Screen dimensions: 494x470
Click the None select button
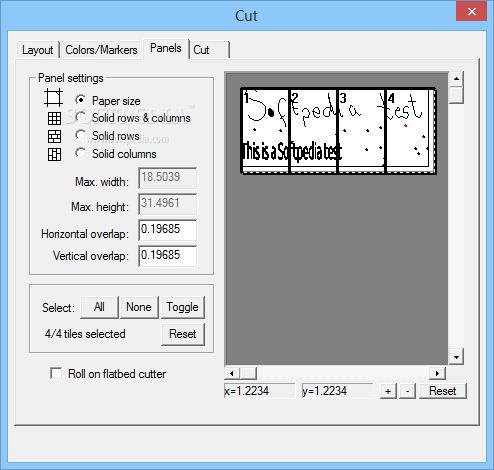click(x=139, y=307)
